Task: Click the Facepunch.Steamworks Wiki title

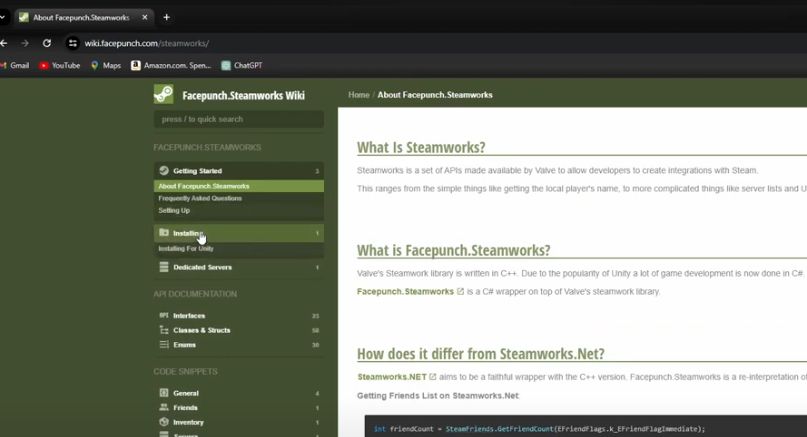Action: coord(243,95)
